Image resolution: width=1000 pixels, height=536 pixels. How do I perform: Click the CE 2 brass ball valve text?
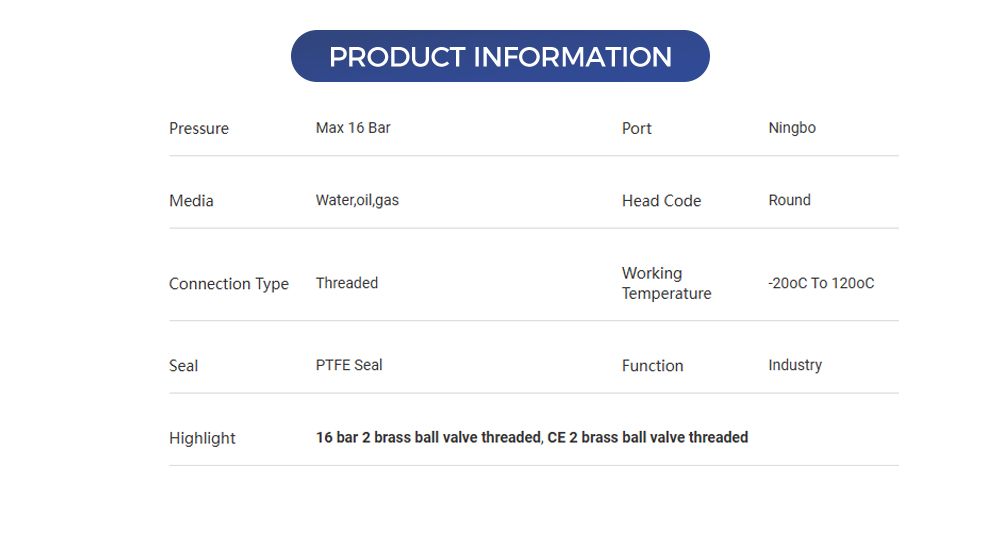[648, 437]
